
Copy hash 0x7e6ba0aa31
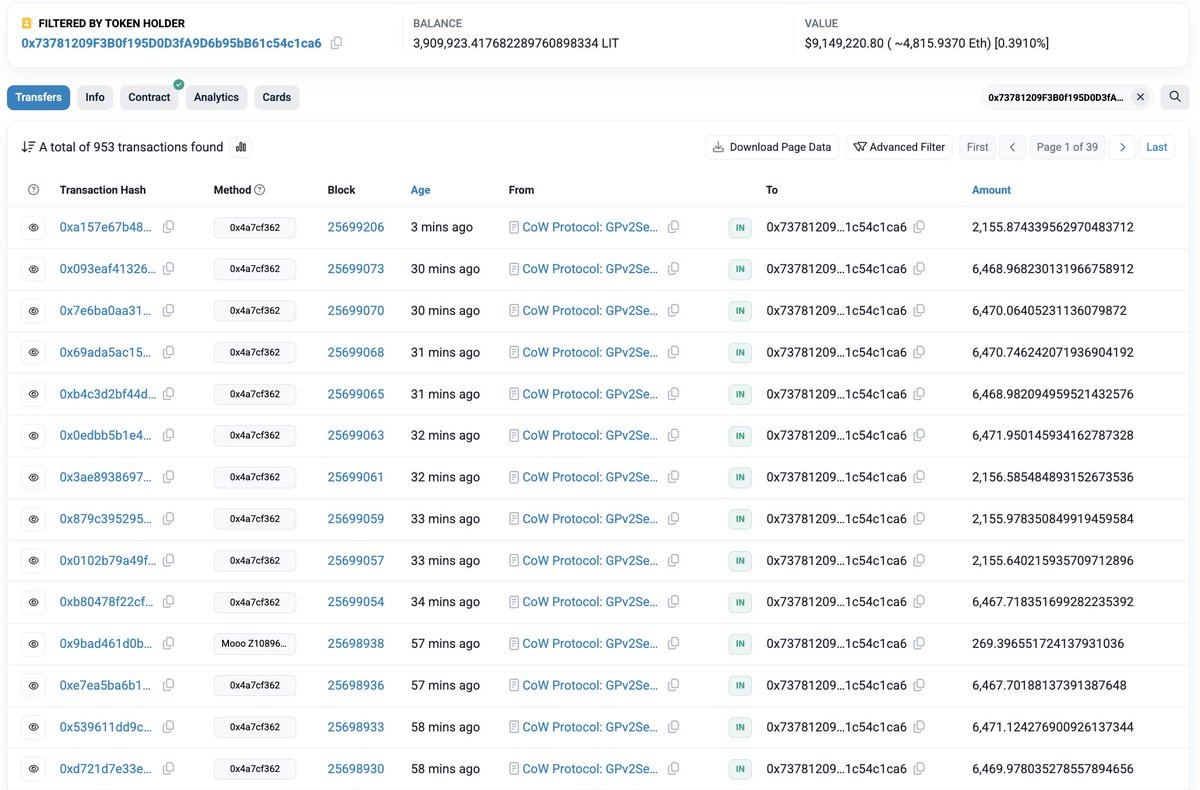[168, 310]
